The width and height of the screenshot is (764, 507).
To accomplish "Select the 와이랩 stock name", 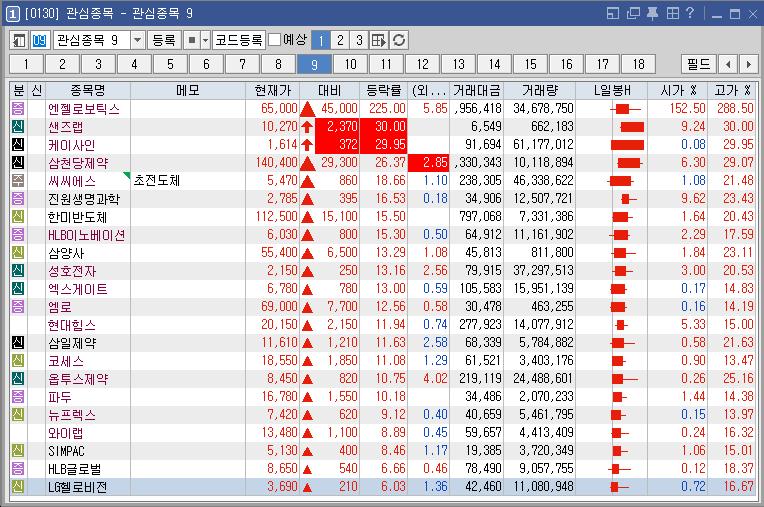I will 65,433.
